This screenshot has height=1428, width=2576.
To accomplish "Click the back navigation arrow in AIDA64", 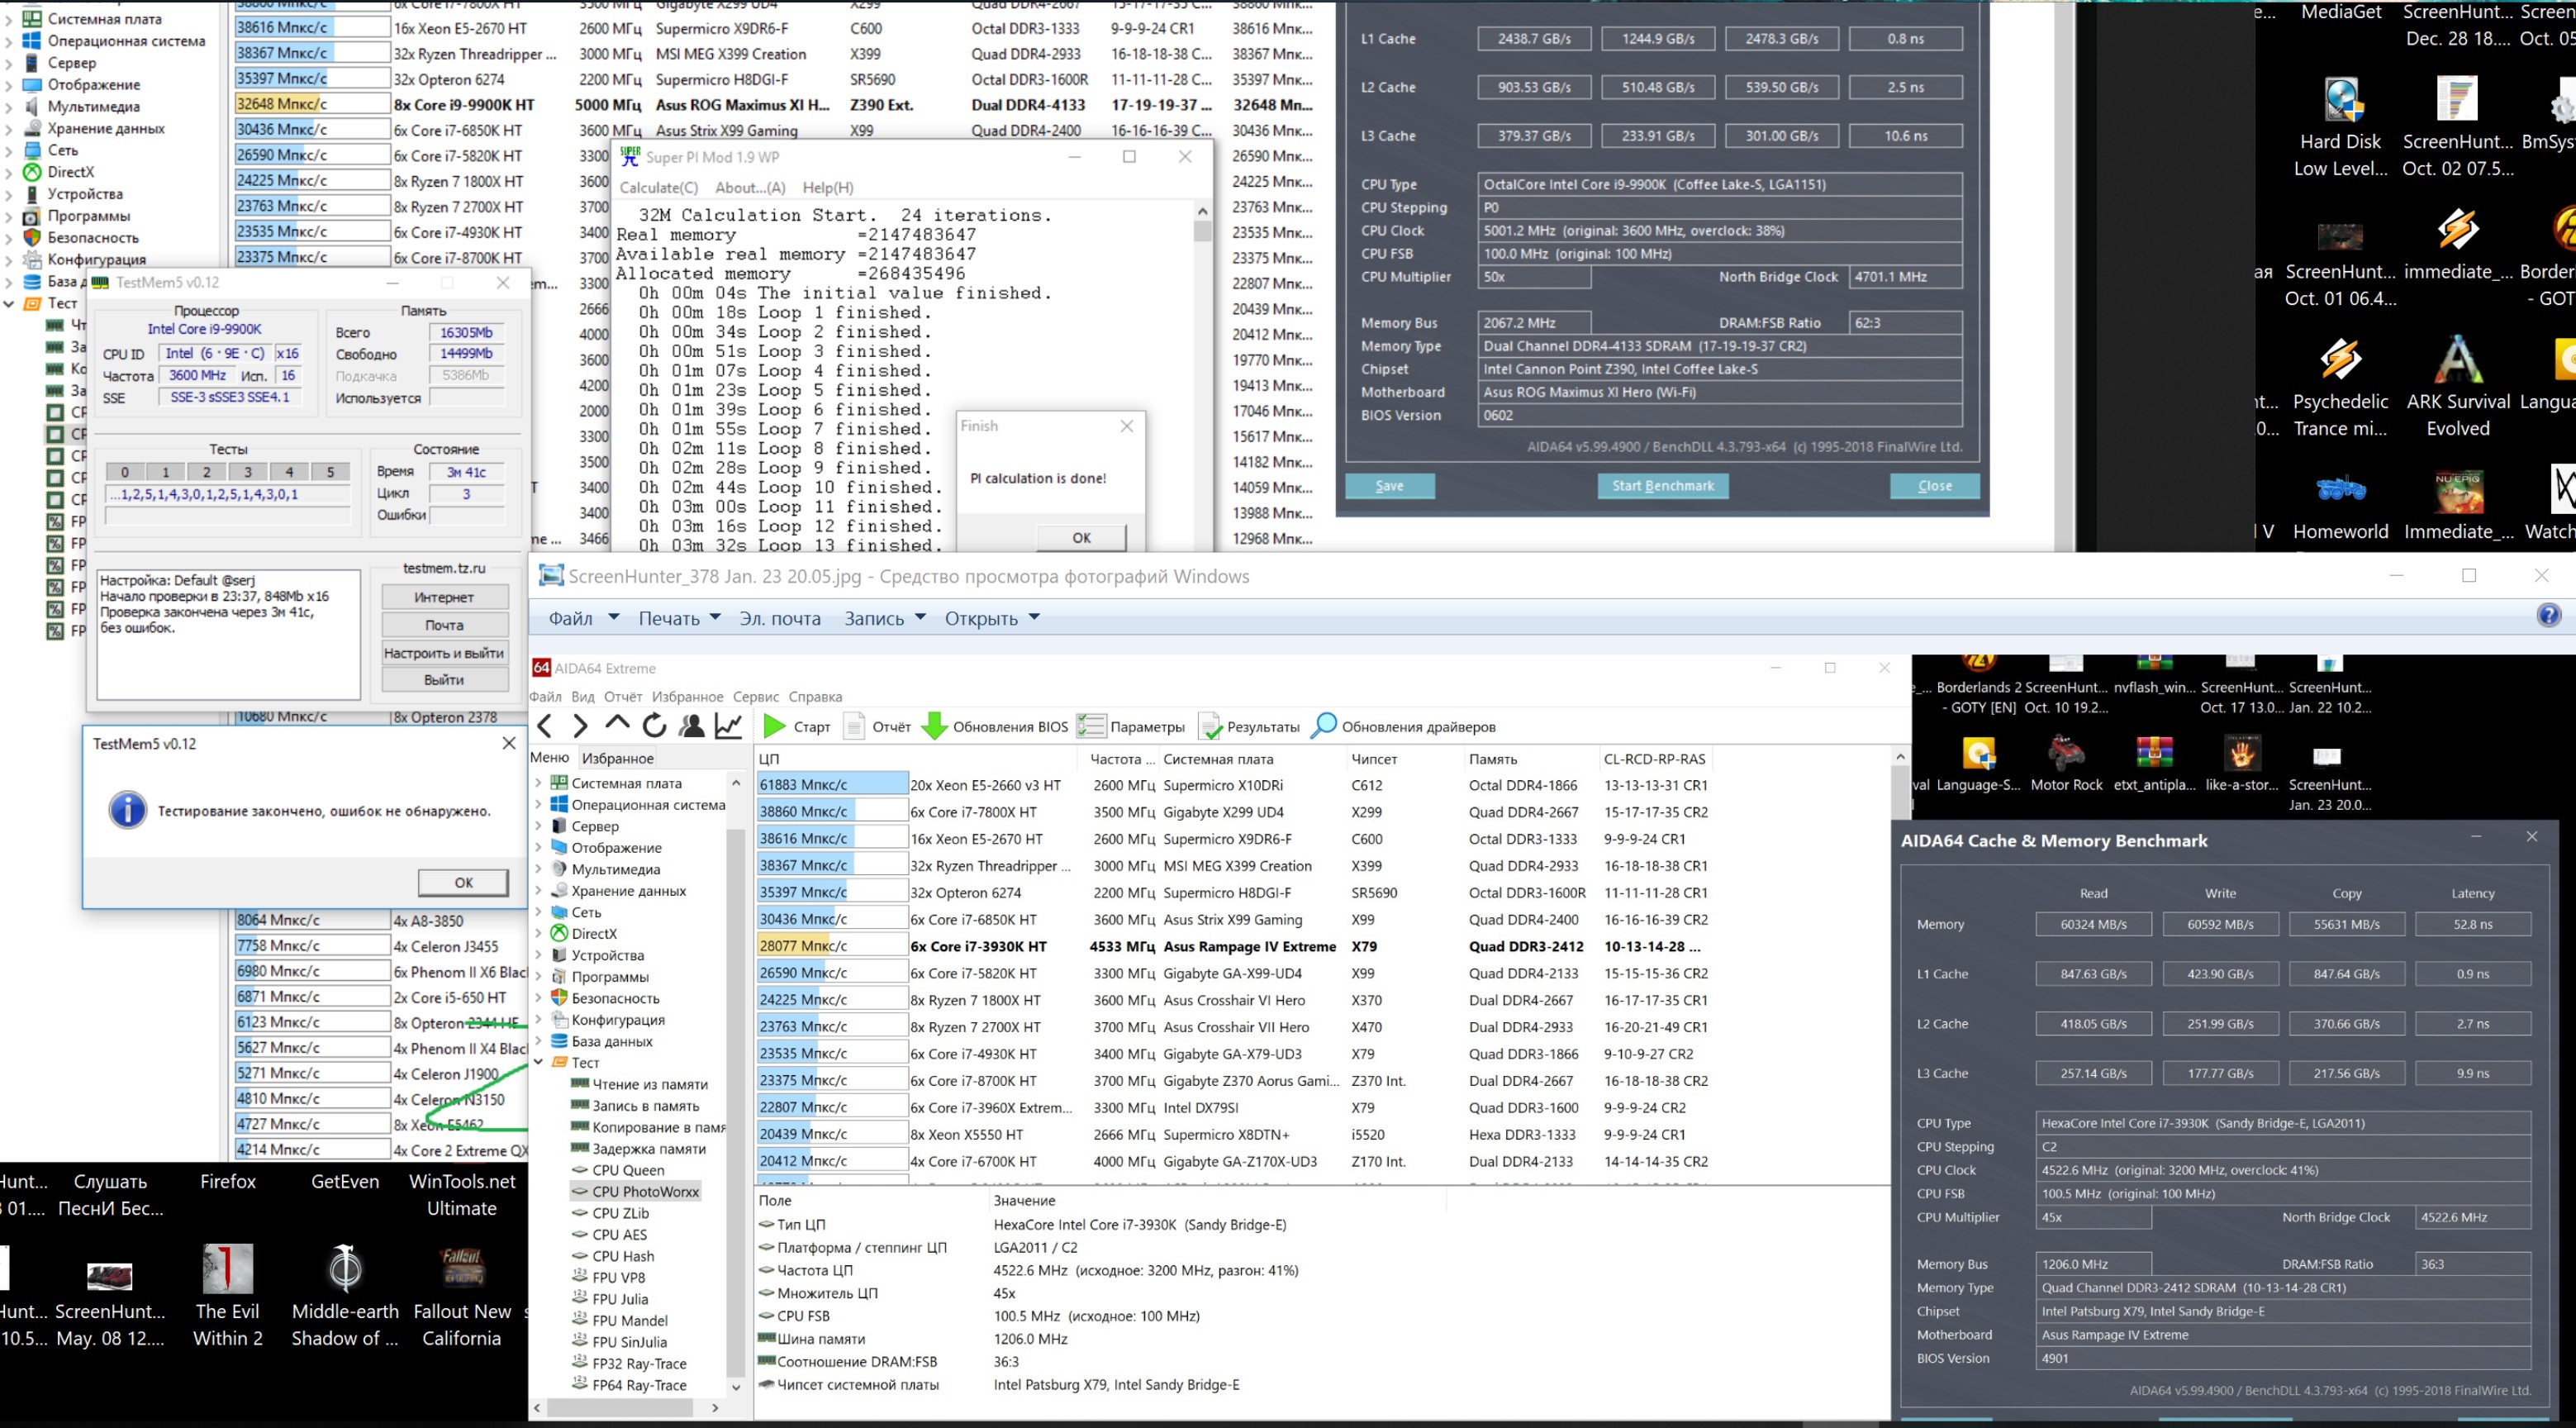I will pyautogui.click(x=545, y=726).
